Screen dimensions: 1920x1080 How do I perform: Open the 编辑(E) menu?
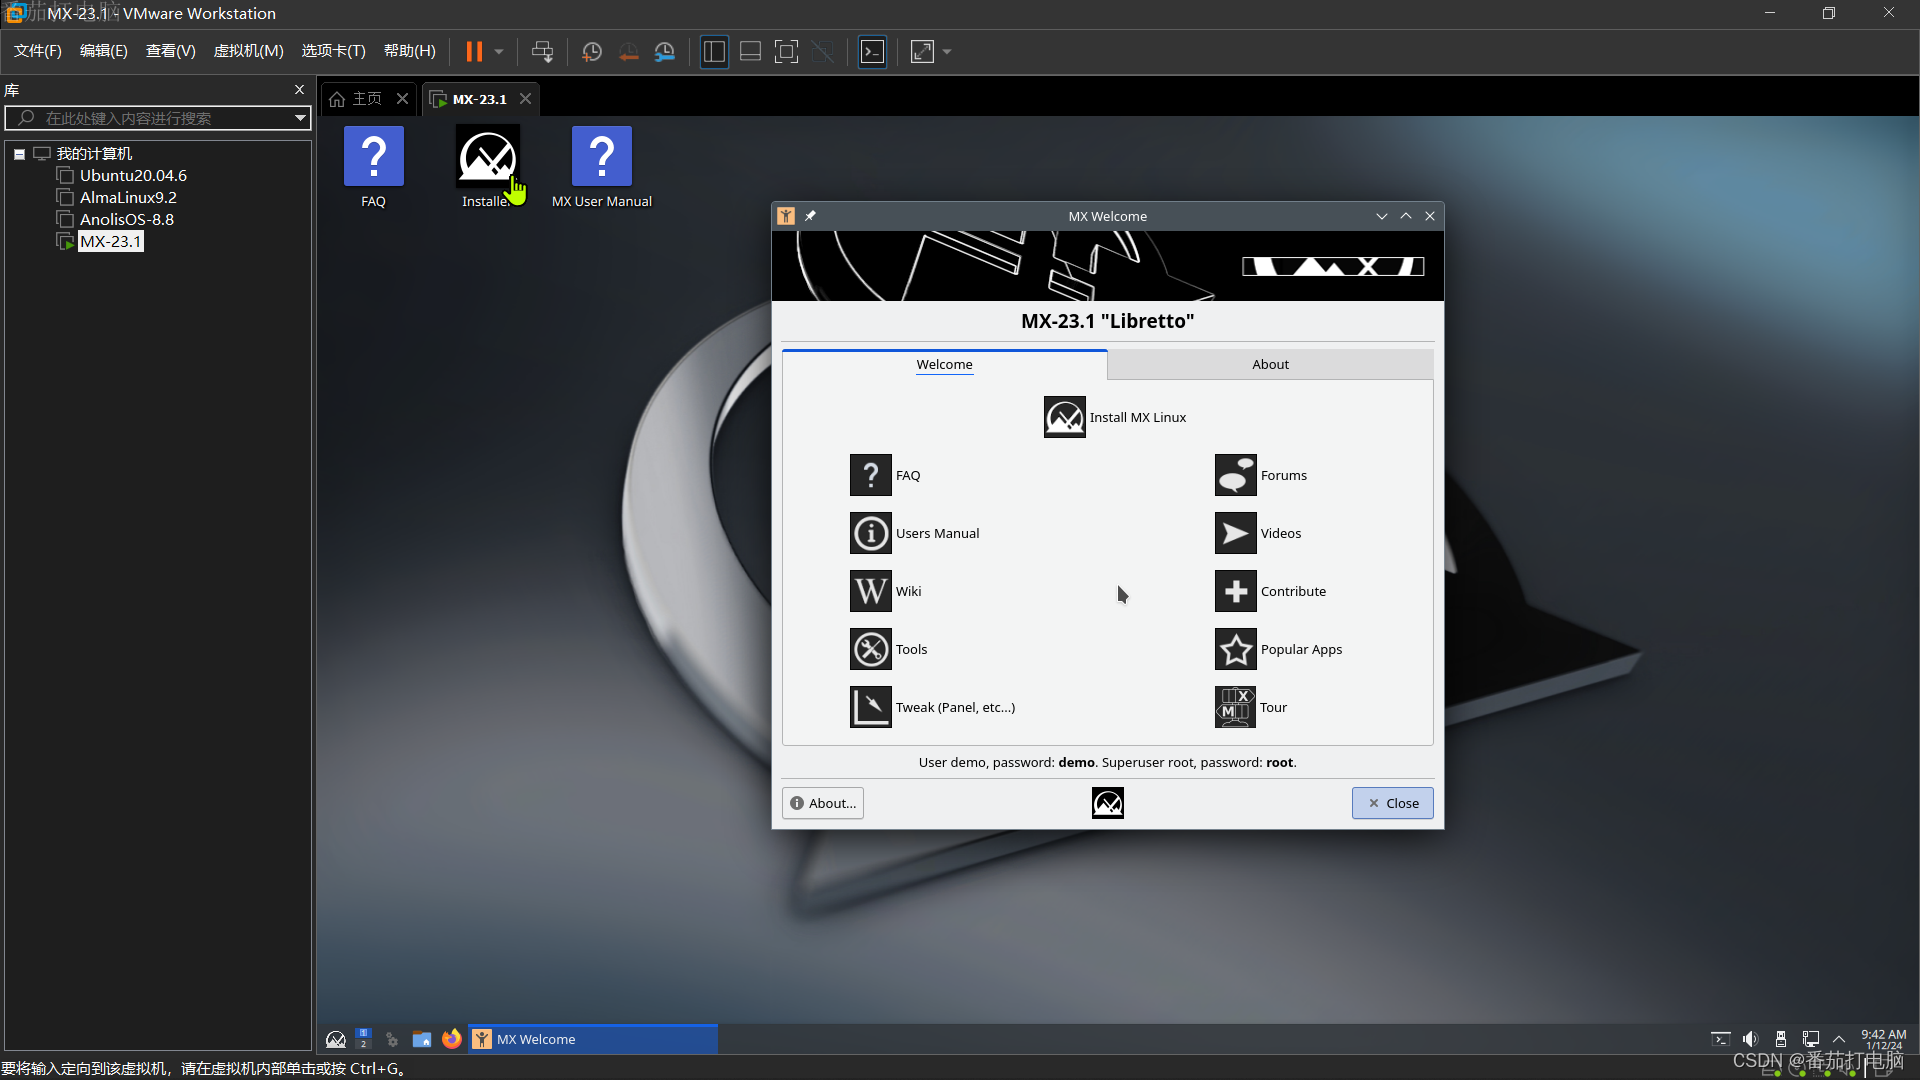pyautogui.click(x=103, y=51)
